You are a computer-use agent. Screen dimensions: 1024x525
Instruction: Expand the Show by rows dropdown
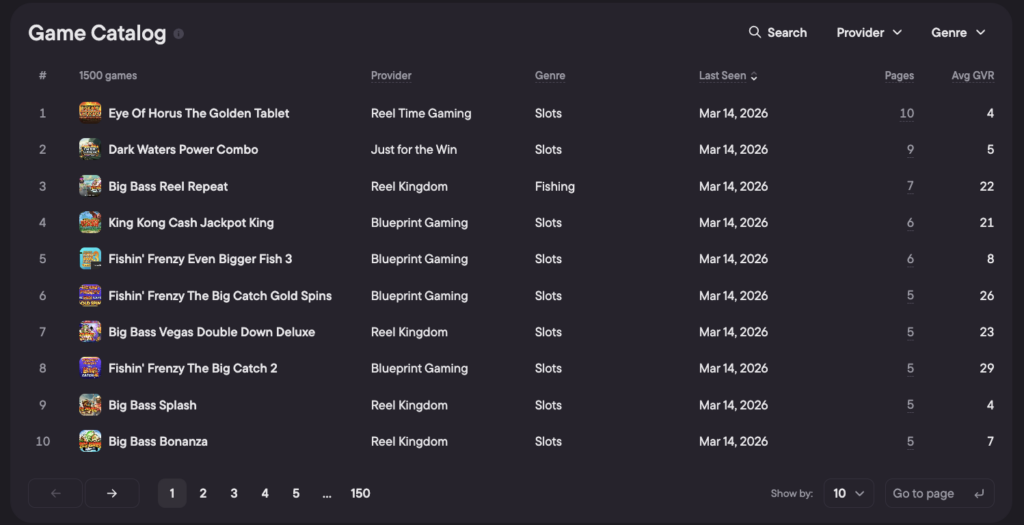pyautogui.click(x=849, y=493)
